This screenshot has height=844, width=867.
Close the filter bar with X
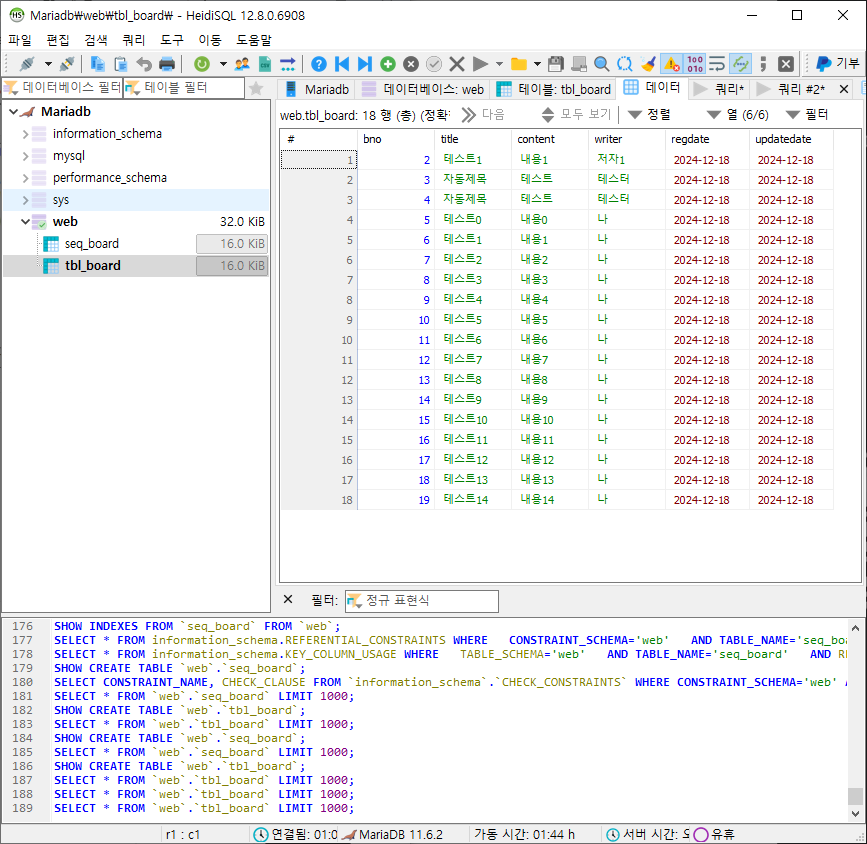(288, 600)
